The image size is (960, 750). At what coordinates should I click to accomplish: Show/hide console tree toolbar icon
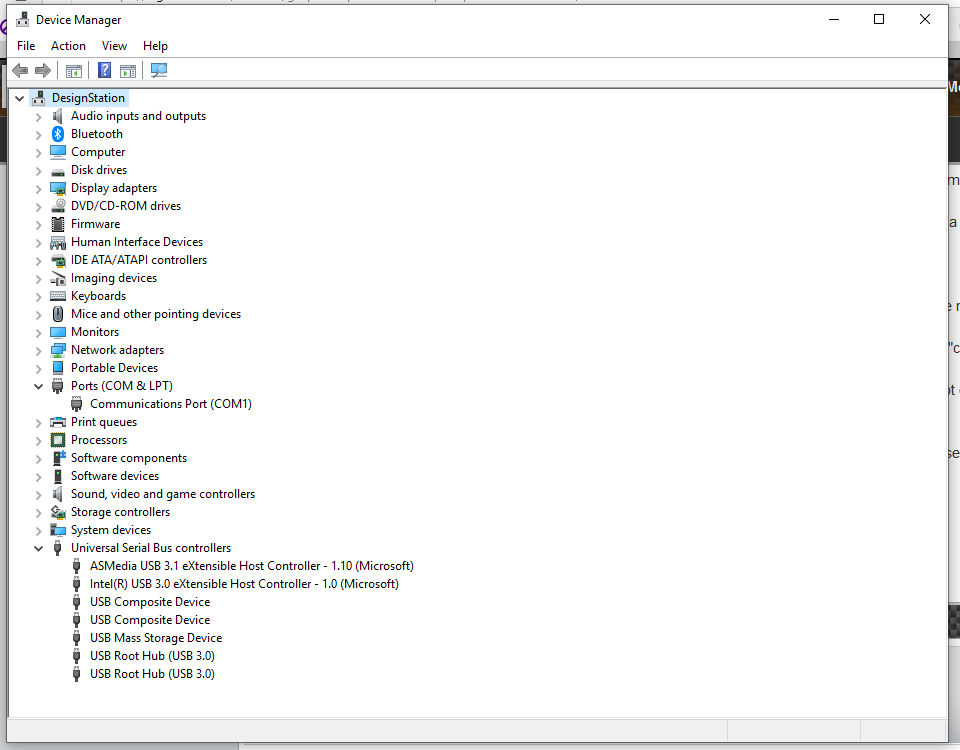coord(73,71)
